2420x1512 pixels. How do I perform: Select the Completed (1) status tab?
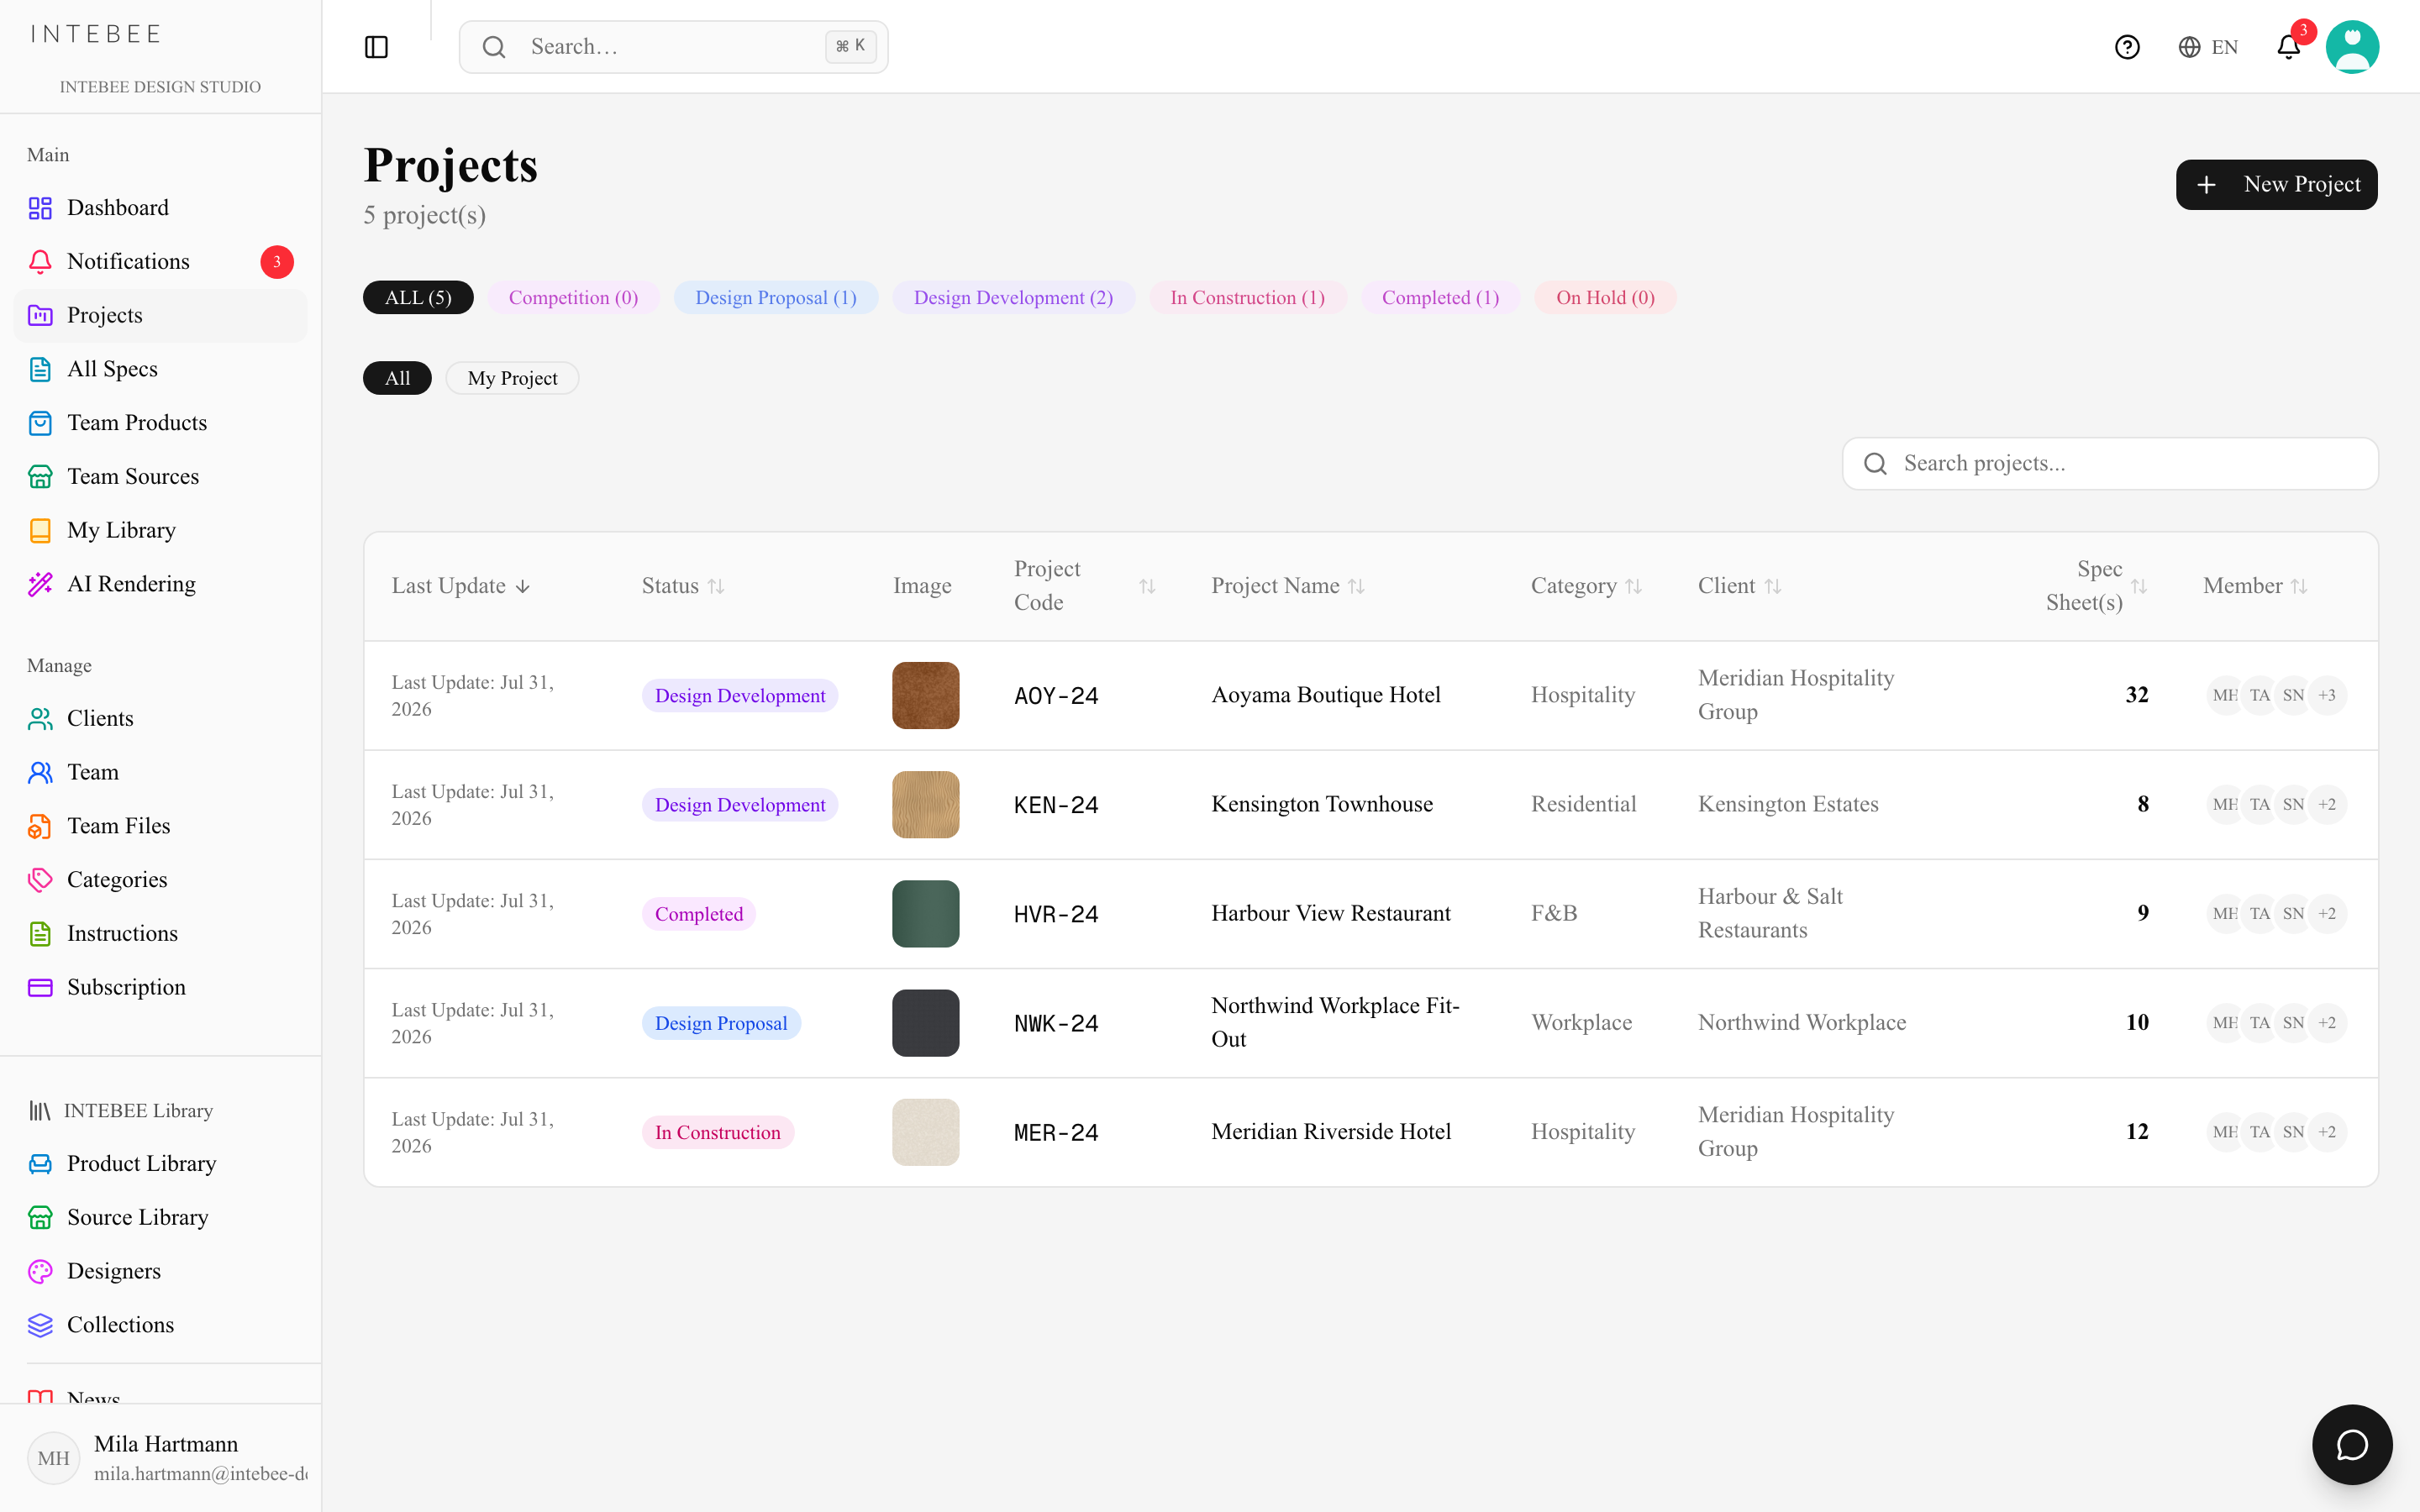coord(1440,298)
